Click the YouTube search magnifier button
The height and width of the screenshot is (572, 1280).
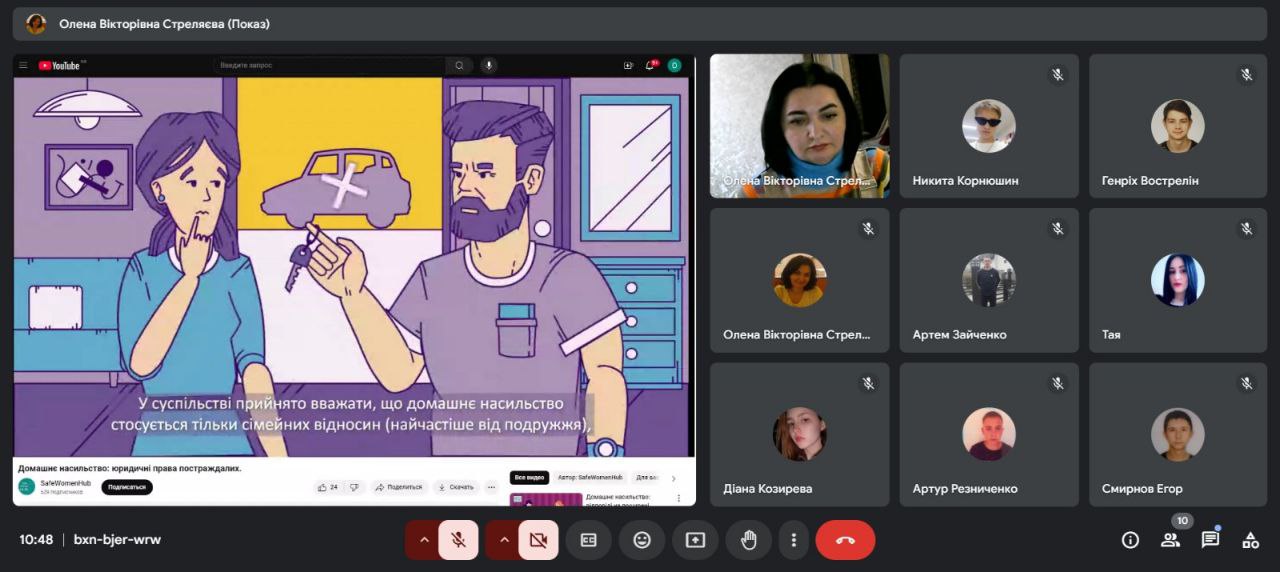[x=459, y=65]
